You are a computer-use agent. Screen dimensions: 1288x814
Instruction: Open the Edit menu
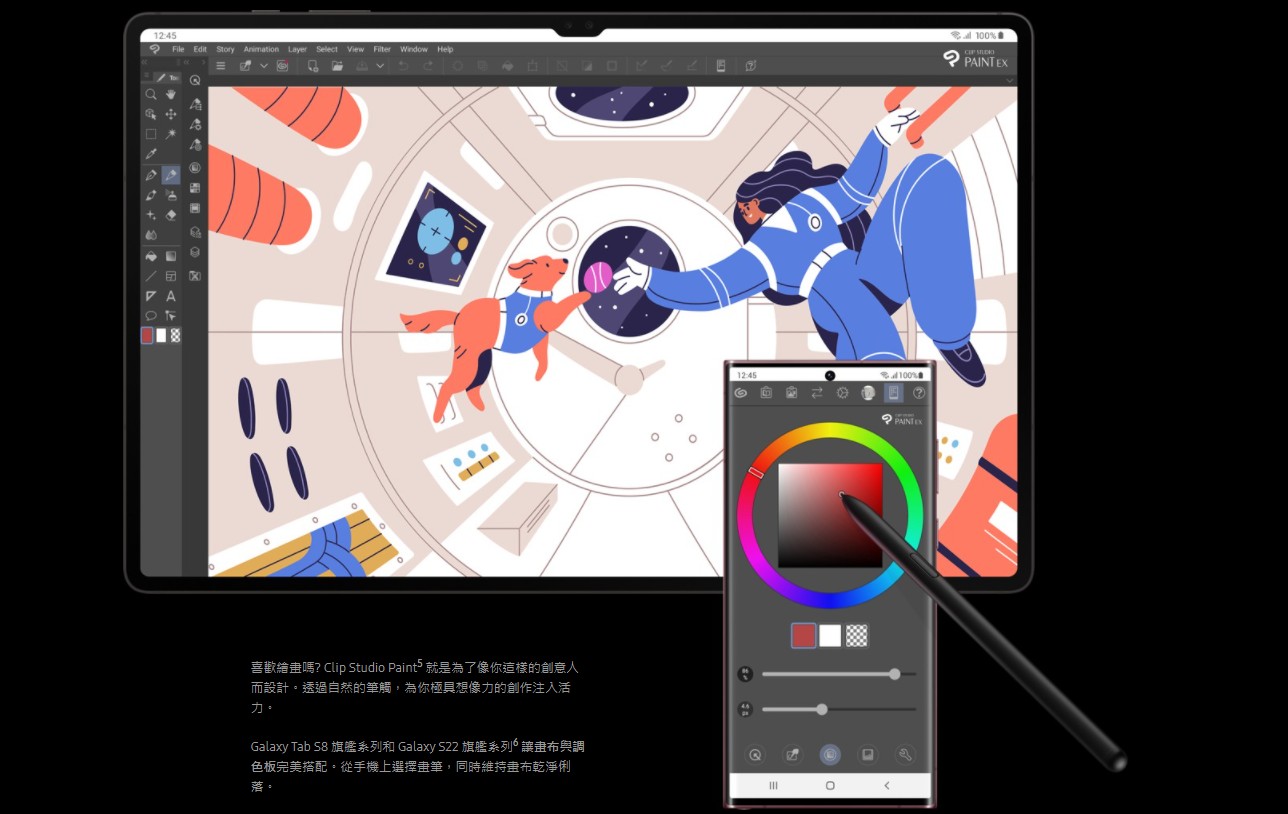pyautogui.click(x=200, y=49)
